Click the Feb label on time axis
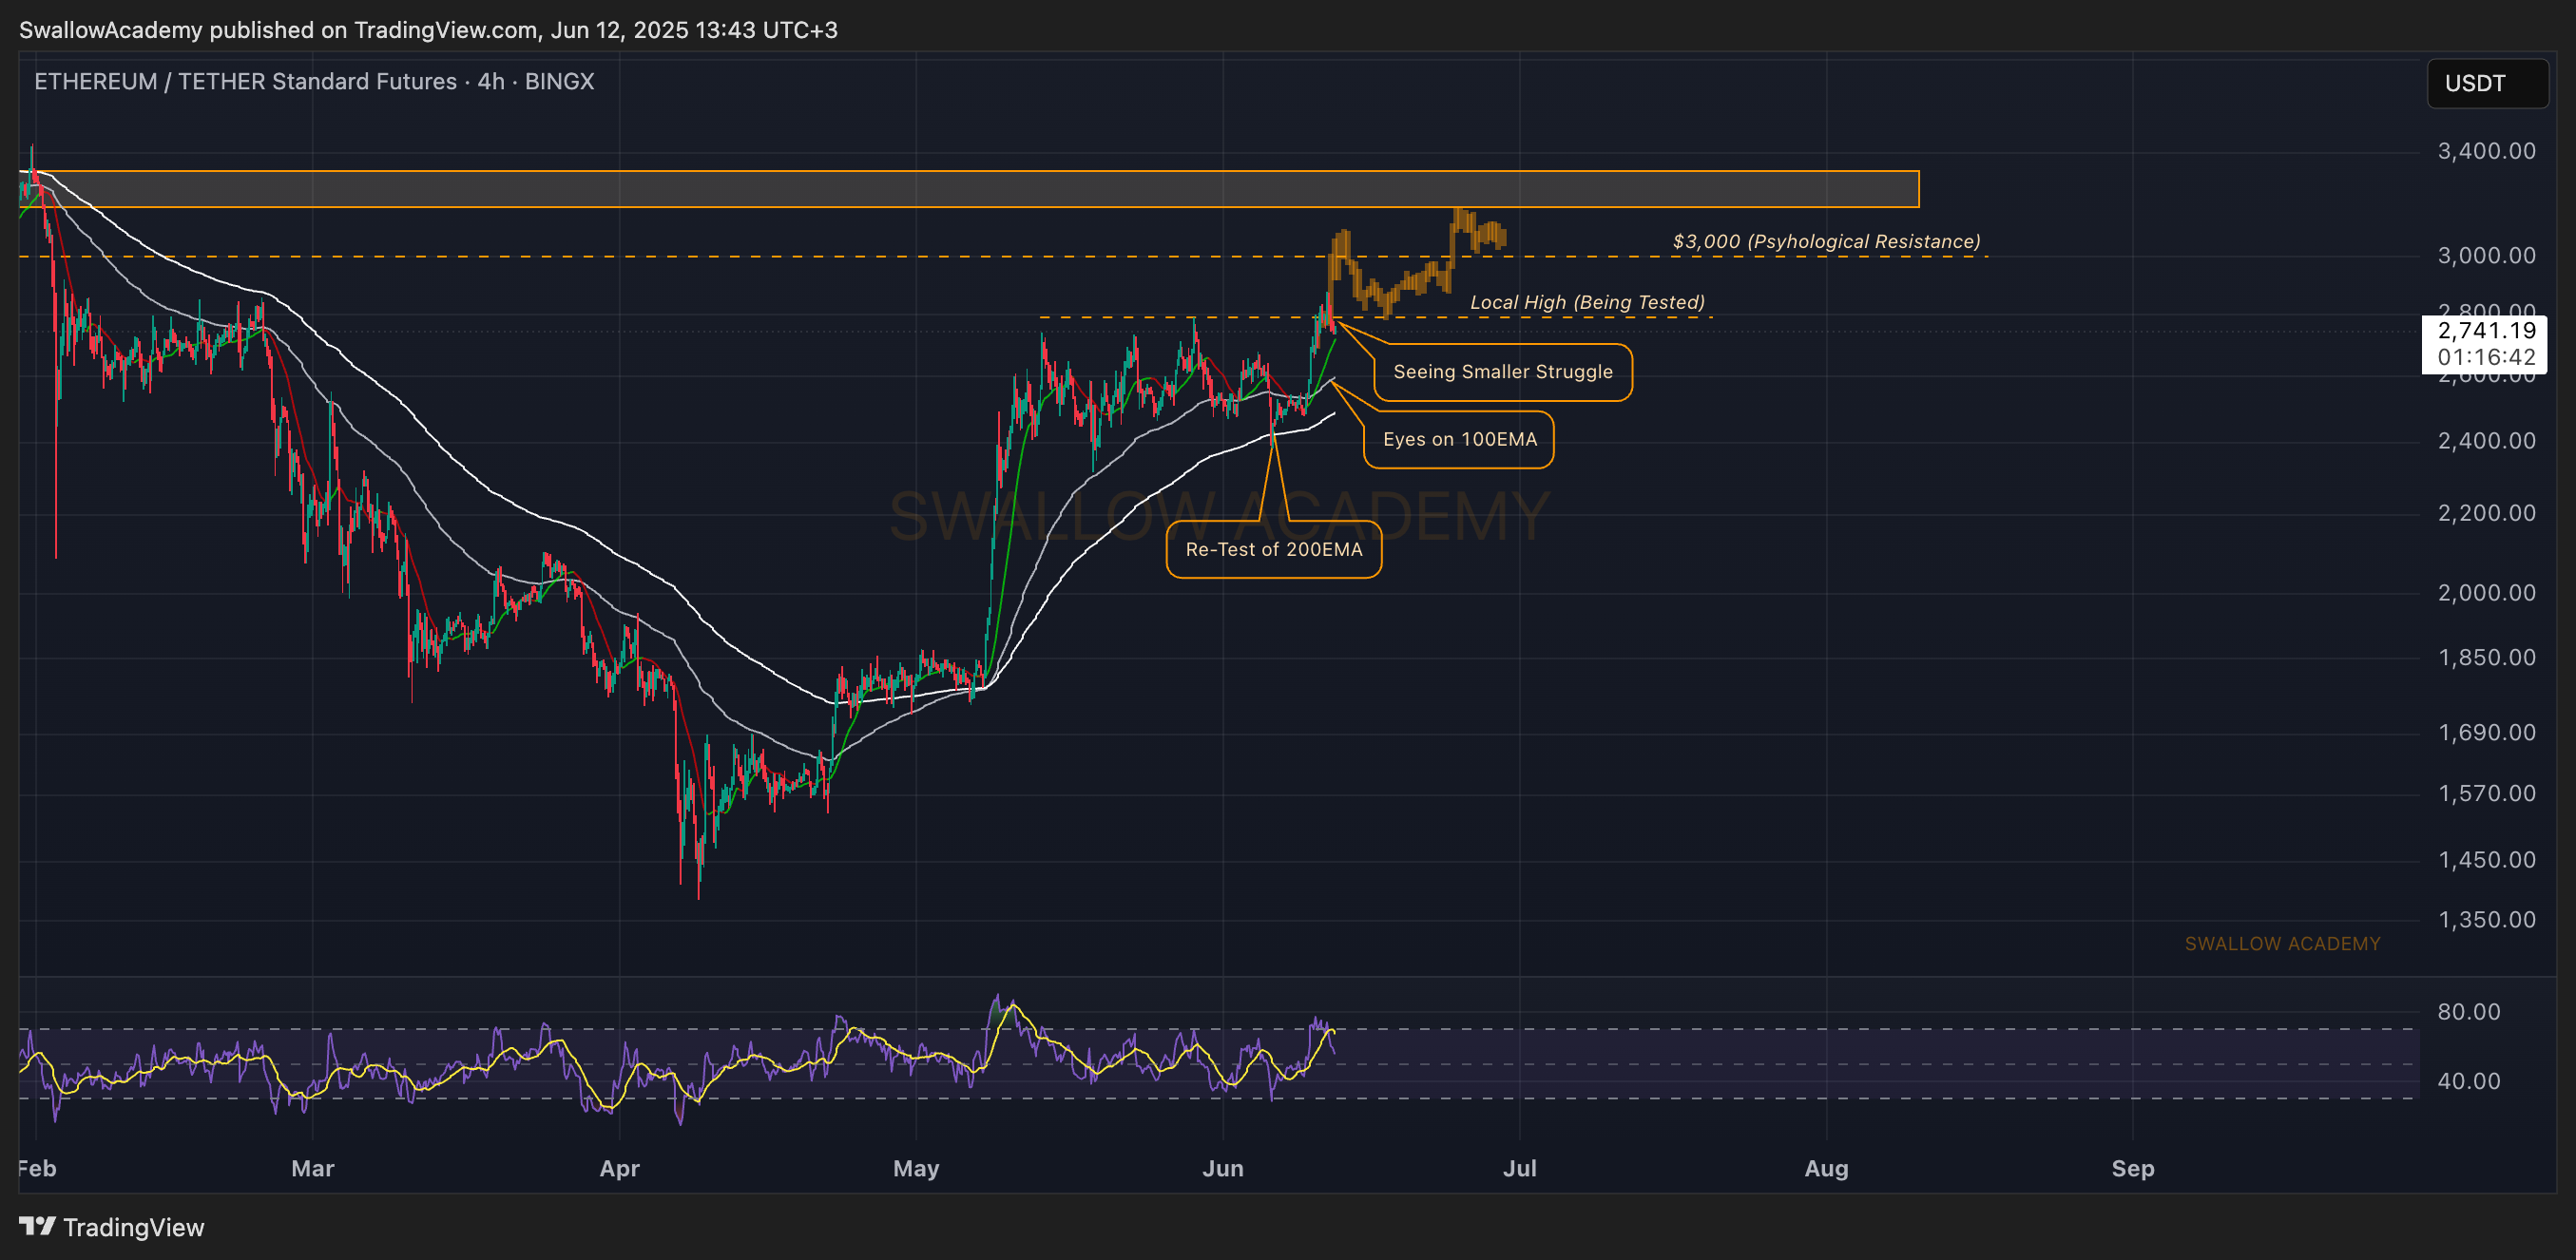 coord(38,1168)
